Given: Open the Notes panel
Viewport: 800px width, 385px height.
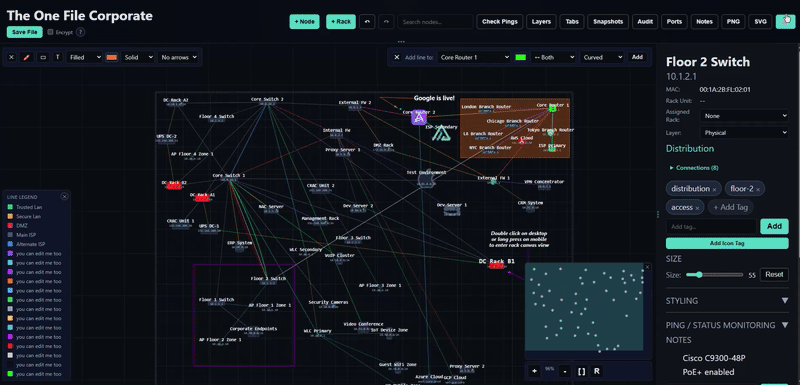Looking at the screenshot, I should 704,21.
